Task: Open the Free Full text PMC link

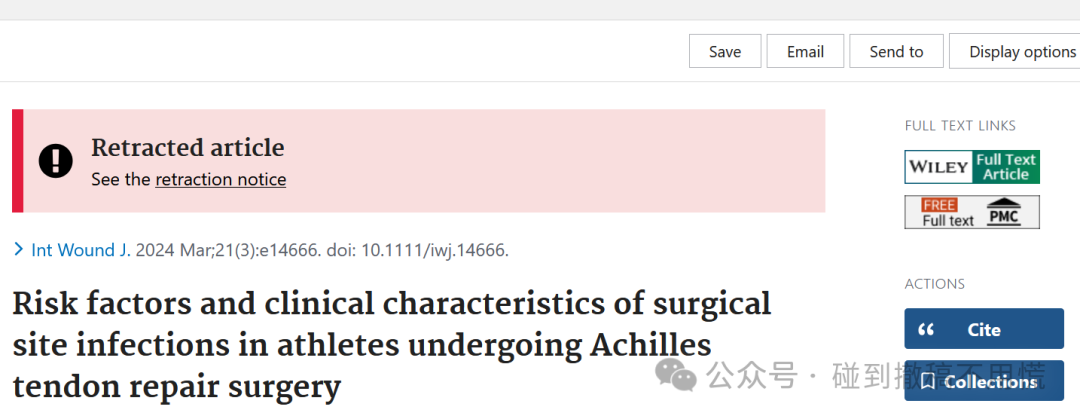Action: [972, 212]
